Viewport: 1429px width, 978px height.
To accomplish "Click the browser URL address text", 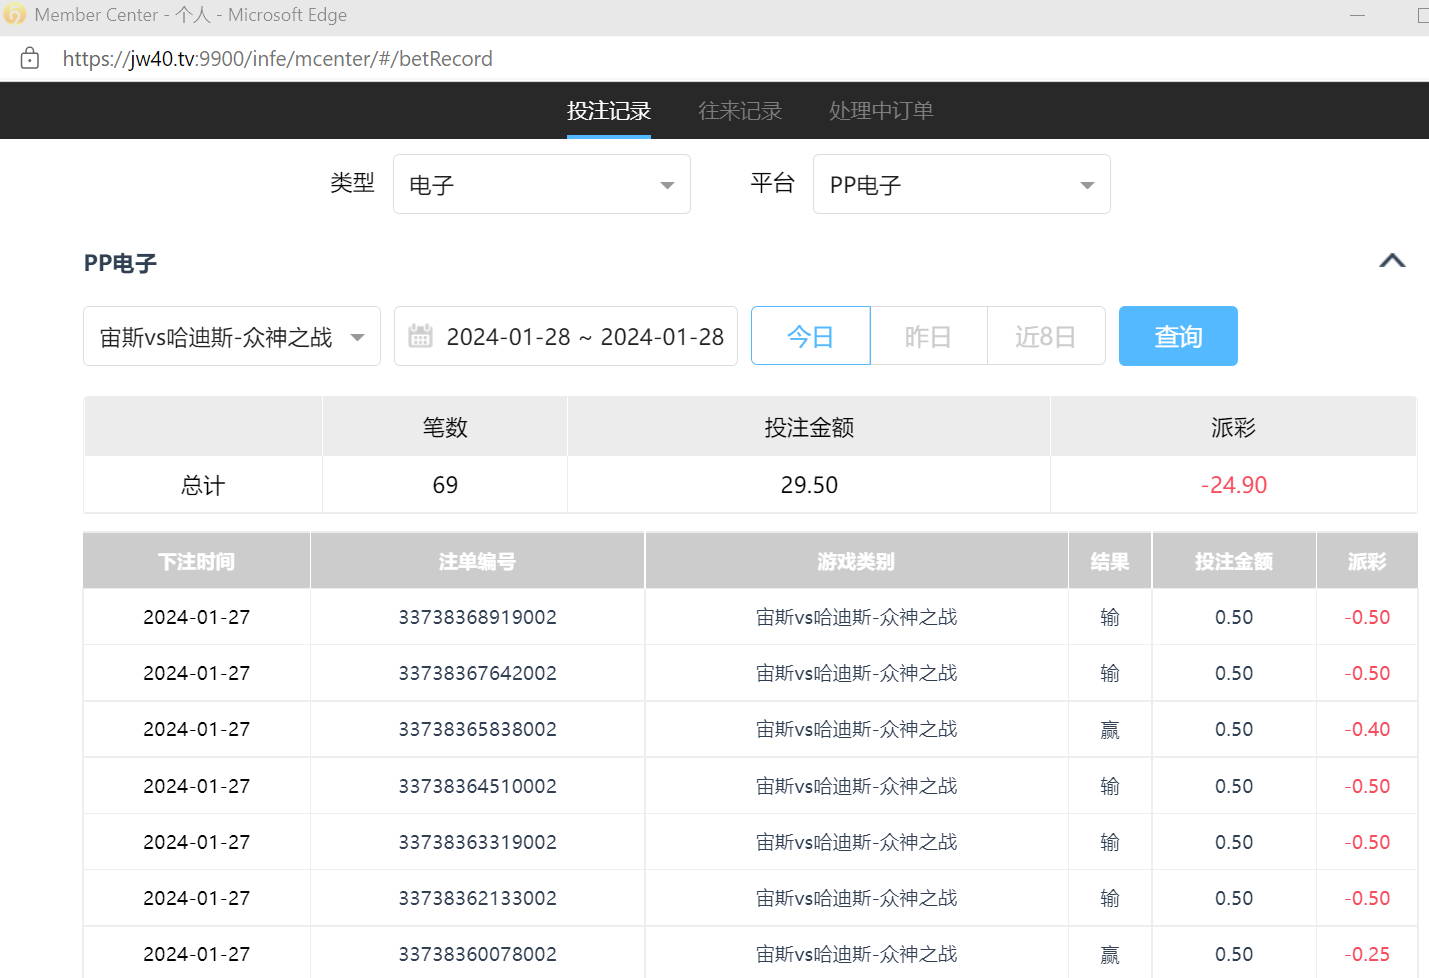I will click(277, 59).
